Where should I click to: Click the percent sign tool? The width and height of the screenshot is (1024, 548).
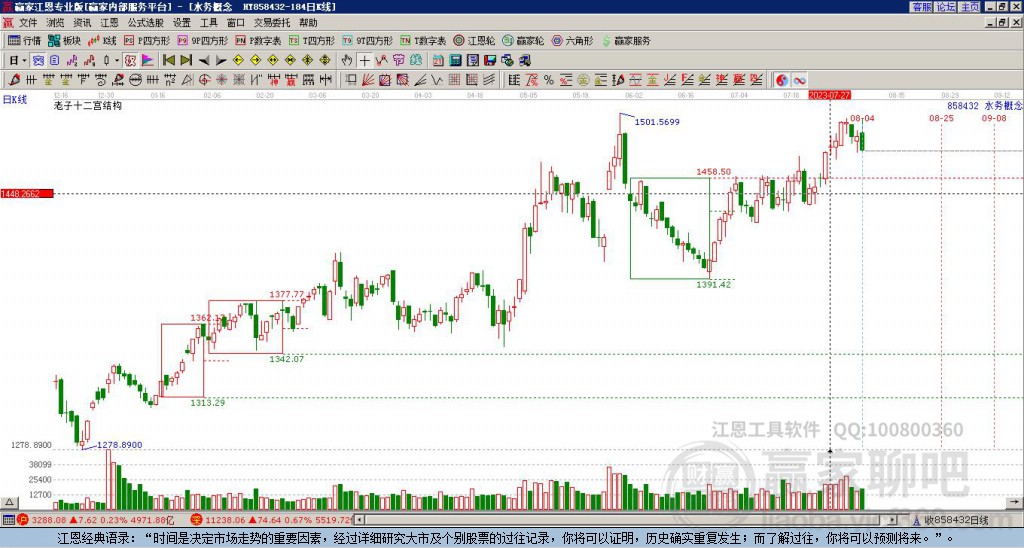pos(549,80)
